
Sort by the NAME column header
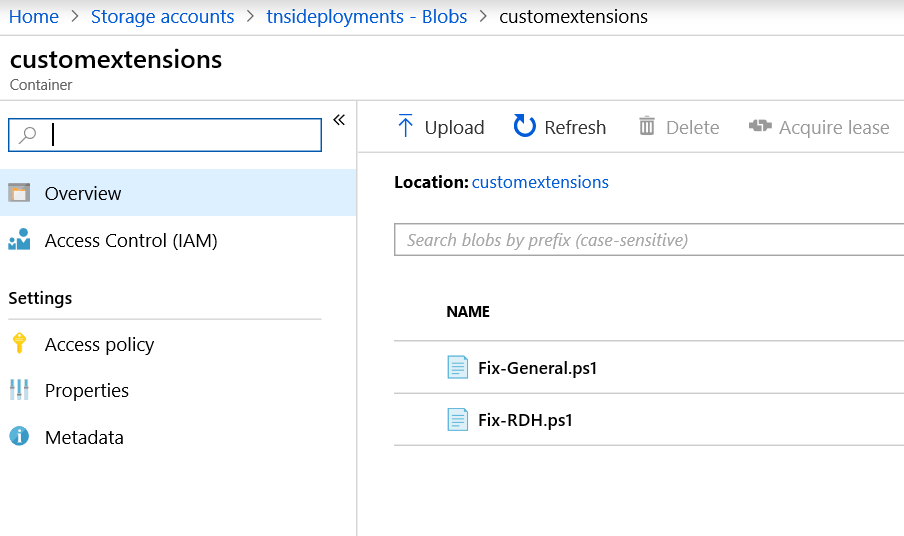pos(468,312)
